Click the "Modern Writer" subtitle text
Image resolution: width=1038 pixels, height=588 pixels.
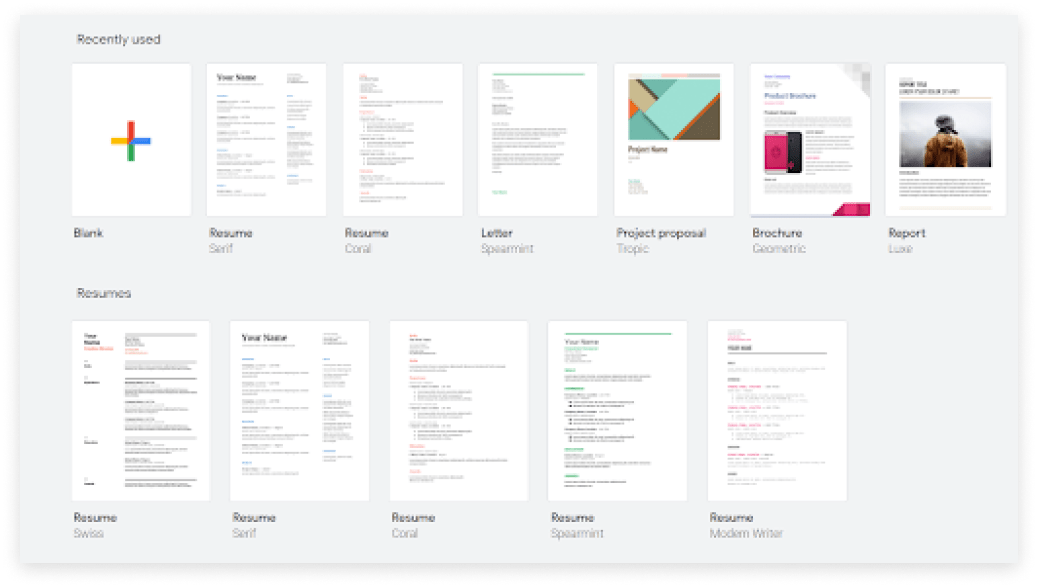746,533
